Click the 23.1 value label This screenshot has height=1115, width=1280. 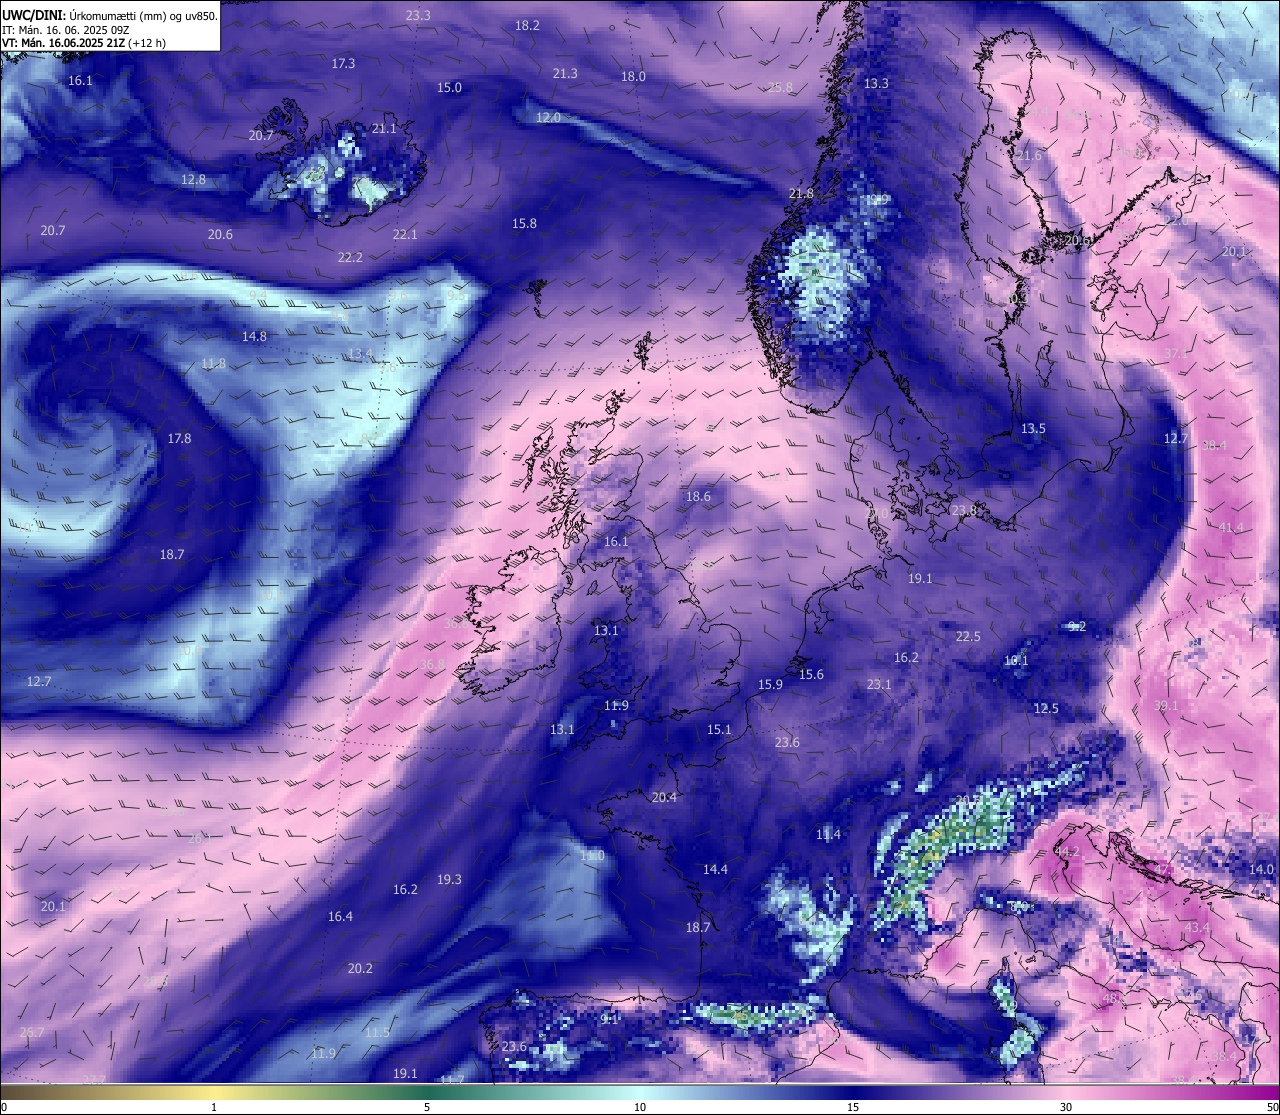pyautogui.click(x=879, y=684)
